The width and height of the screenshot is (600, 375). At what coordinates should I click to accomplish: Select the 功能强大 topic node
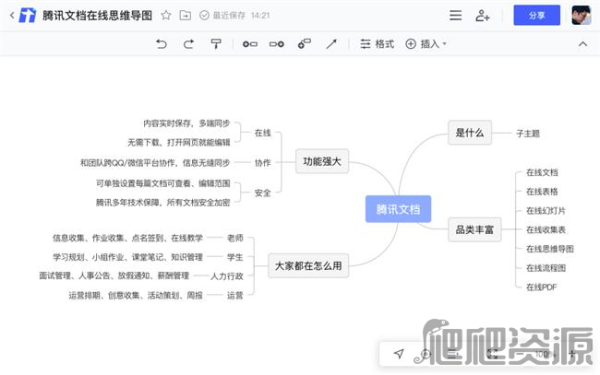click(322, 161)
